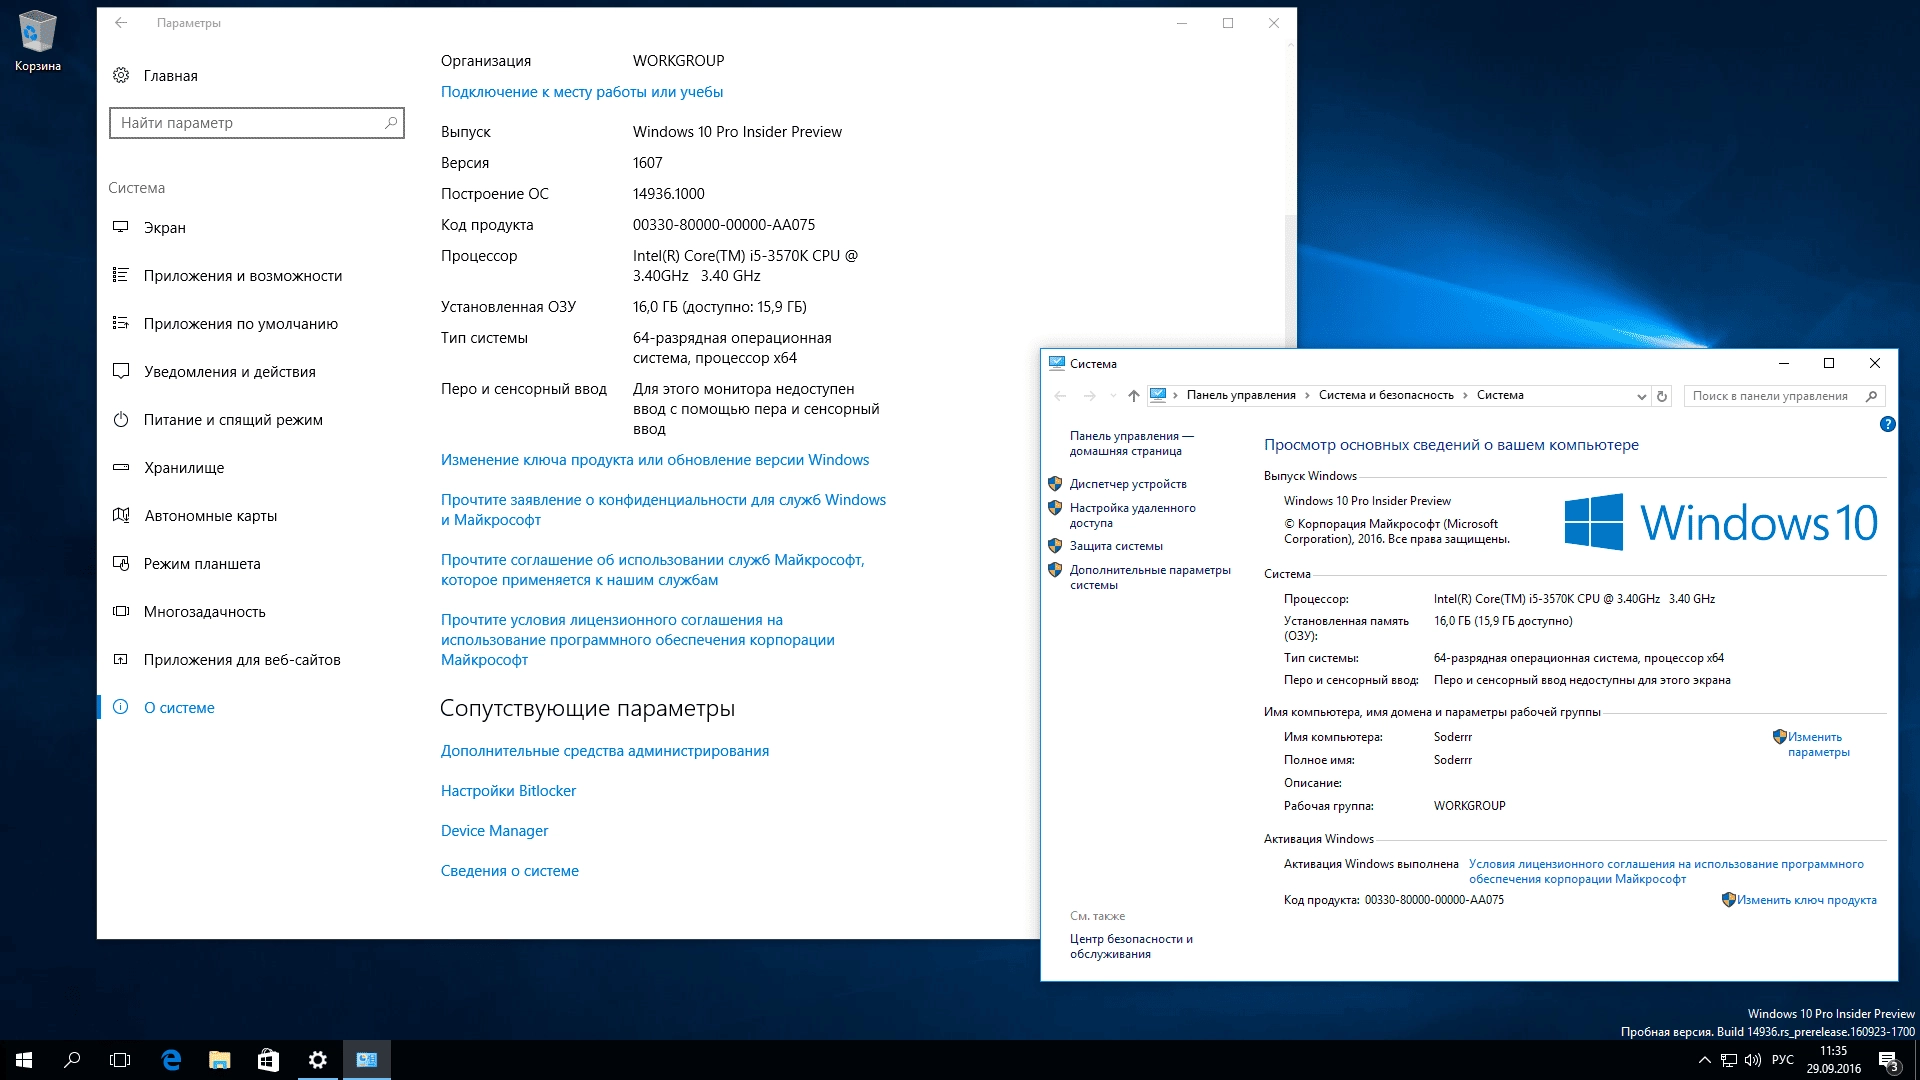Open the Recycle Bin desktop icon
1920x1080 pixels.
38,42
